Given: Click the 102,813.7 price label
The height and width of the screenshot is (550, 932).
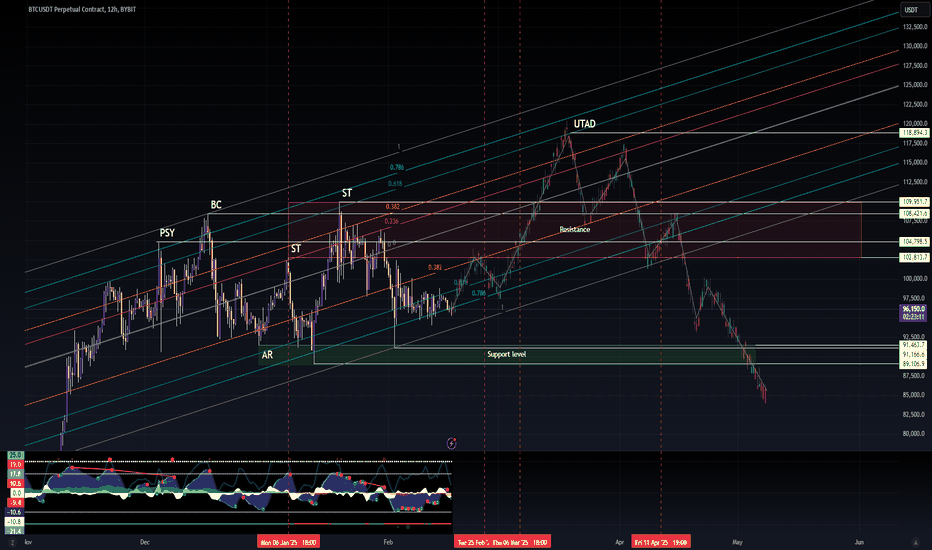Looking at the screenshot, I should (915, 257).
